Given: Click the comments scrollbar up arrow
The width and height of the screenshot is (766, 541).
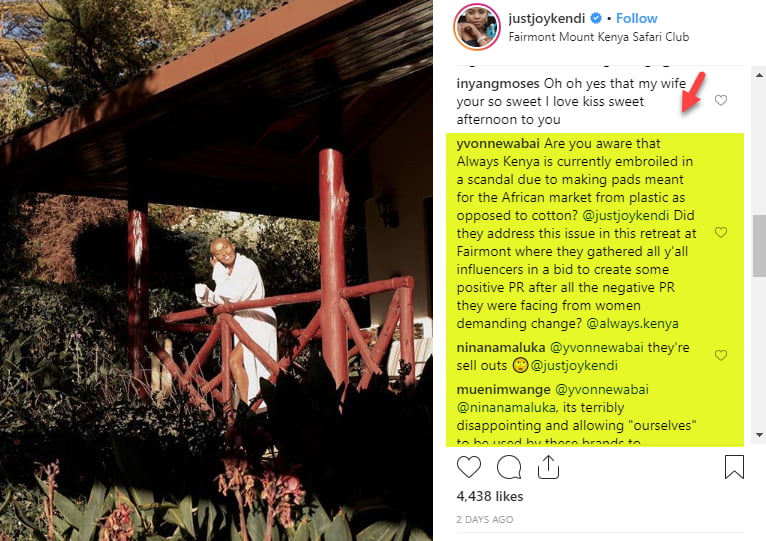Looking at the screenshot, I should 758,74.
